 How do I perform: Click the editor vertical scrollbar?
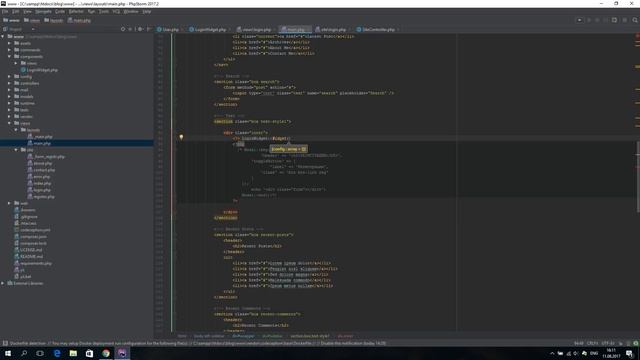(638, 177)
